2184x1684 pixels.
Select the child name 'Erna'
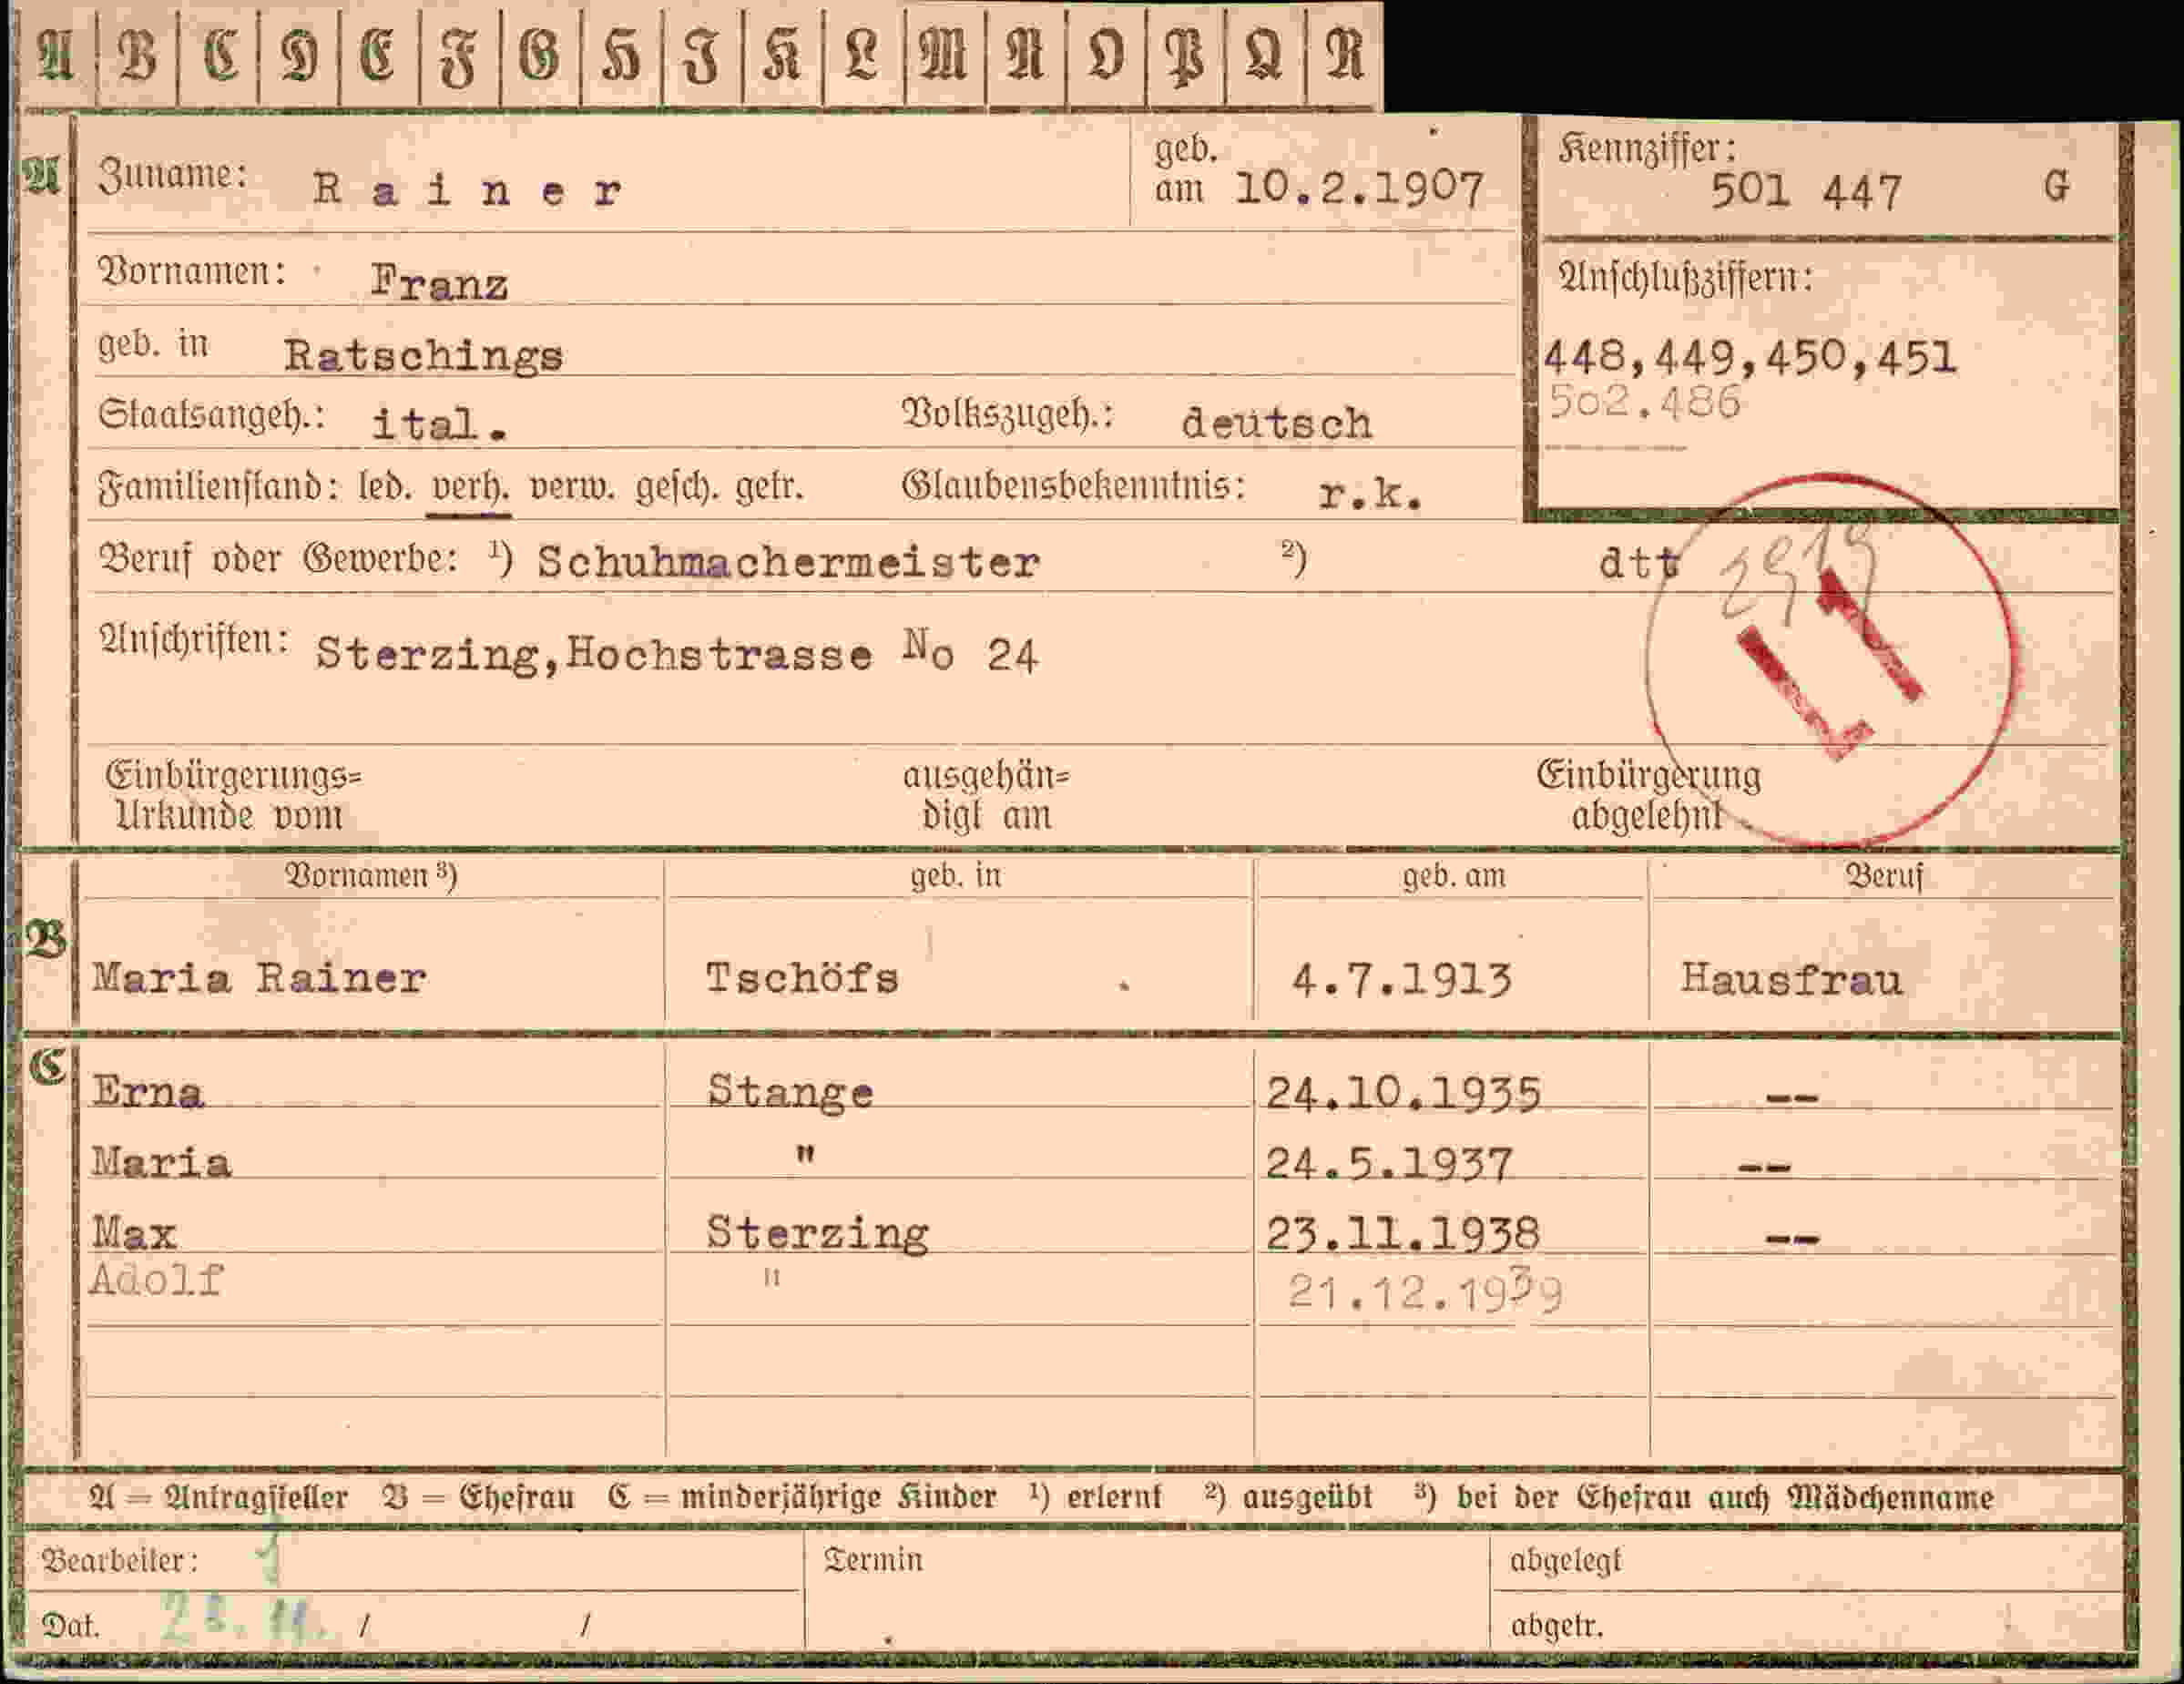[x=148, y=1091]
